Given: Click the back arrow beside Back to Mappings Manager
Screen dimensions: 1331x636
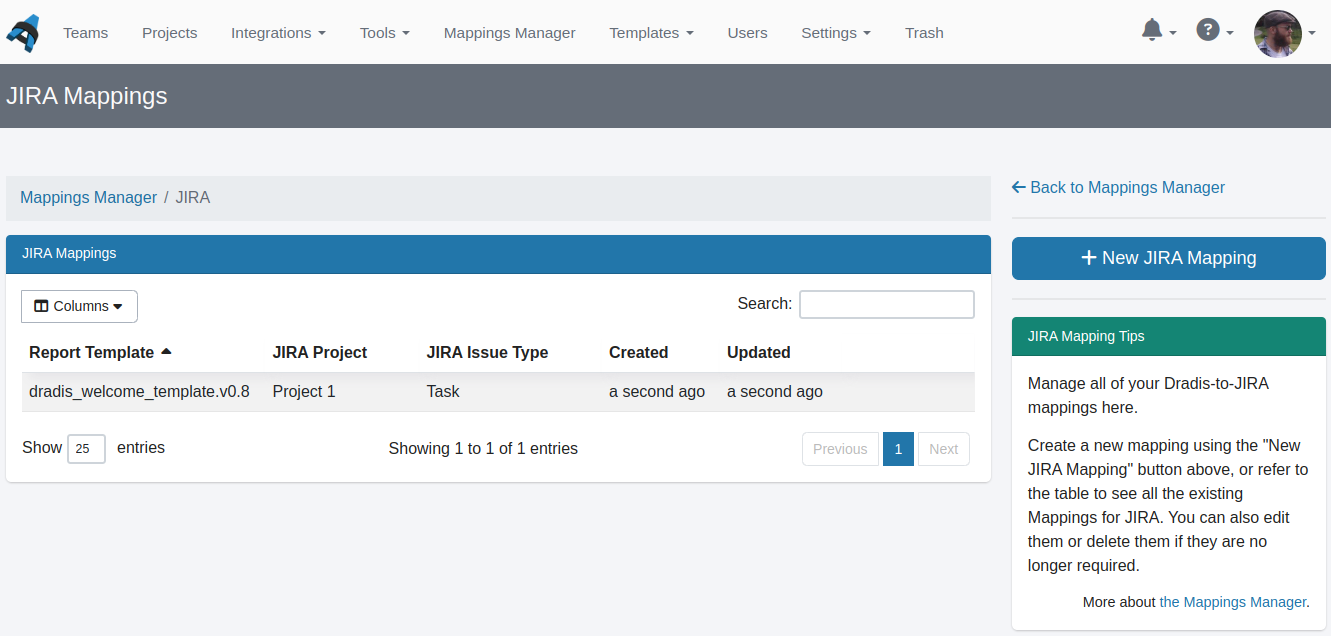Looking at the screenshot, I should [1018, 187].
